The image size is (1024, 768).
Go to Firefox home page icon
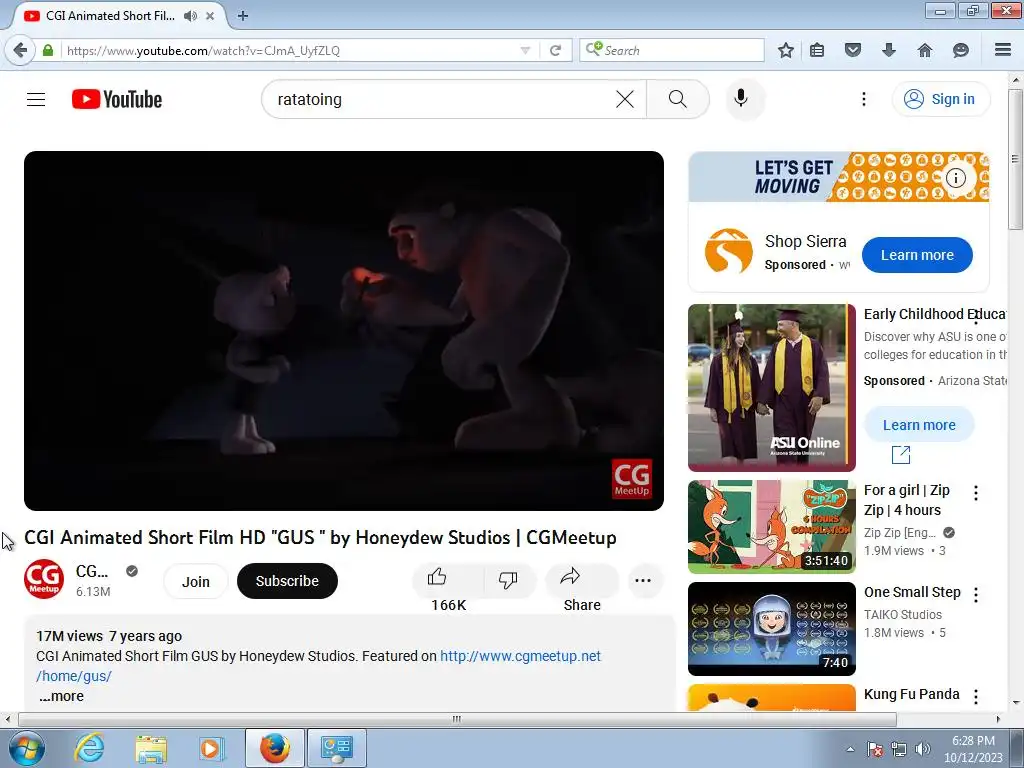tap(925, 50)
